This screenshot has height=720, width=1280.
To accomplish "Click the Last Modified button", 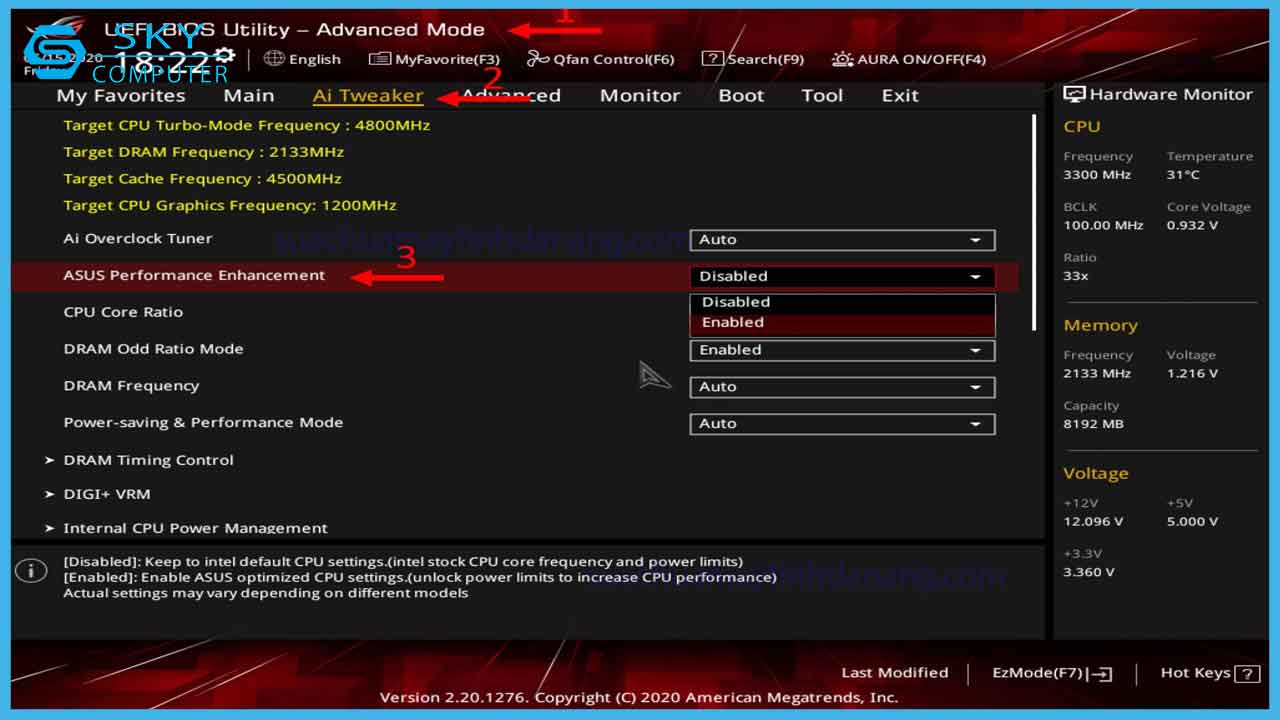I will [x=894, y=673].
